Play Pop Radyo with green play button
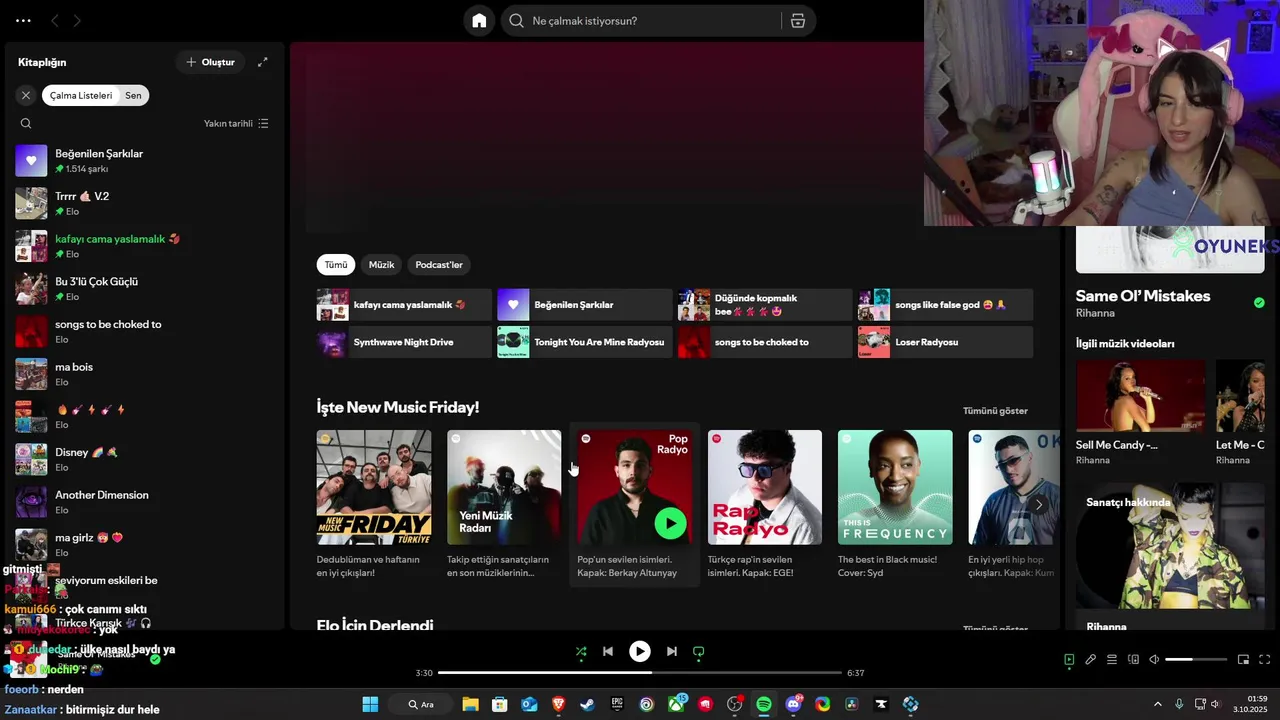Screen dimensions: 1280x720 pos(670,522)
